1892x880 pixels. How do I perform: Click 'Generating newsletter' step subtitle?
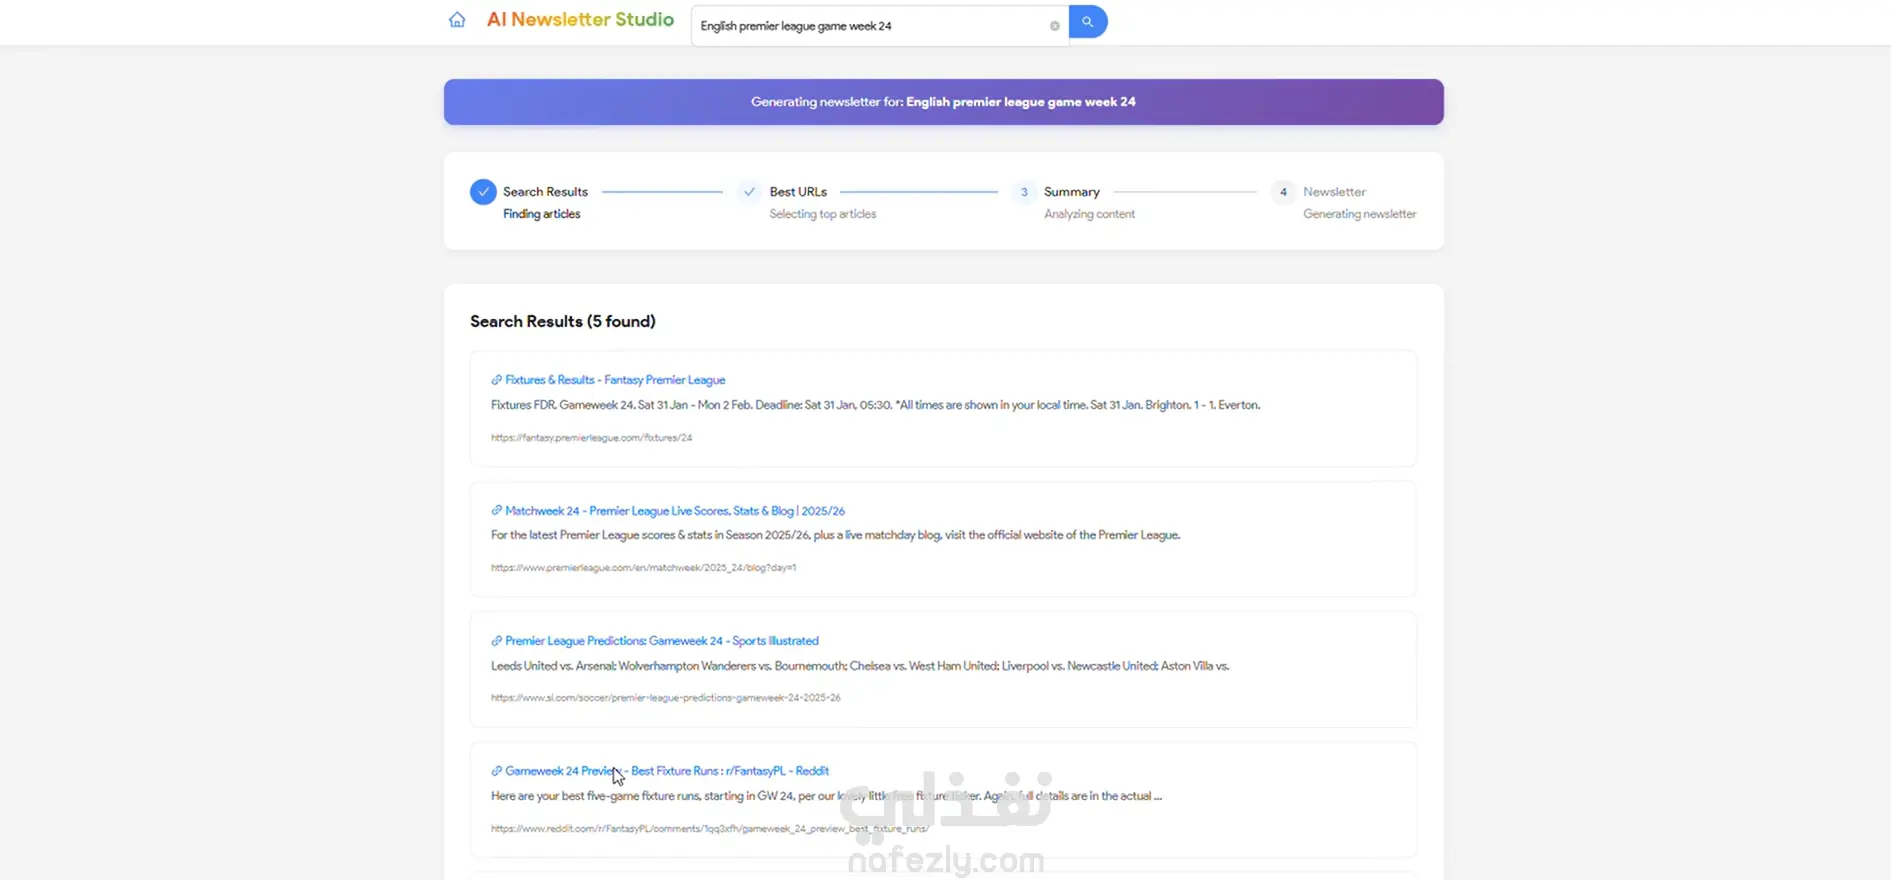(x=1359, y=214)
